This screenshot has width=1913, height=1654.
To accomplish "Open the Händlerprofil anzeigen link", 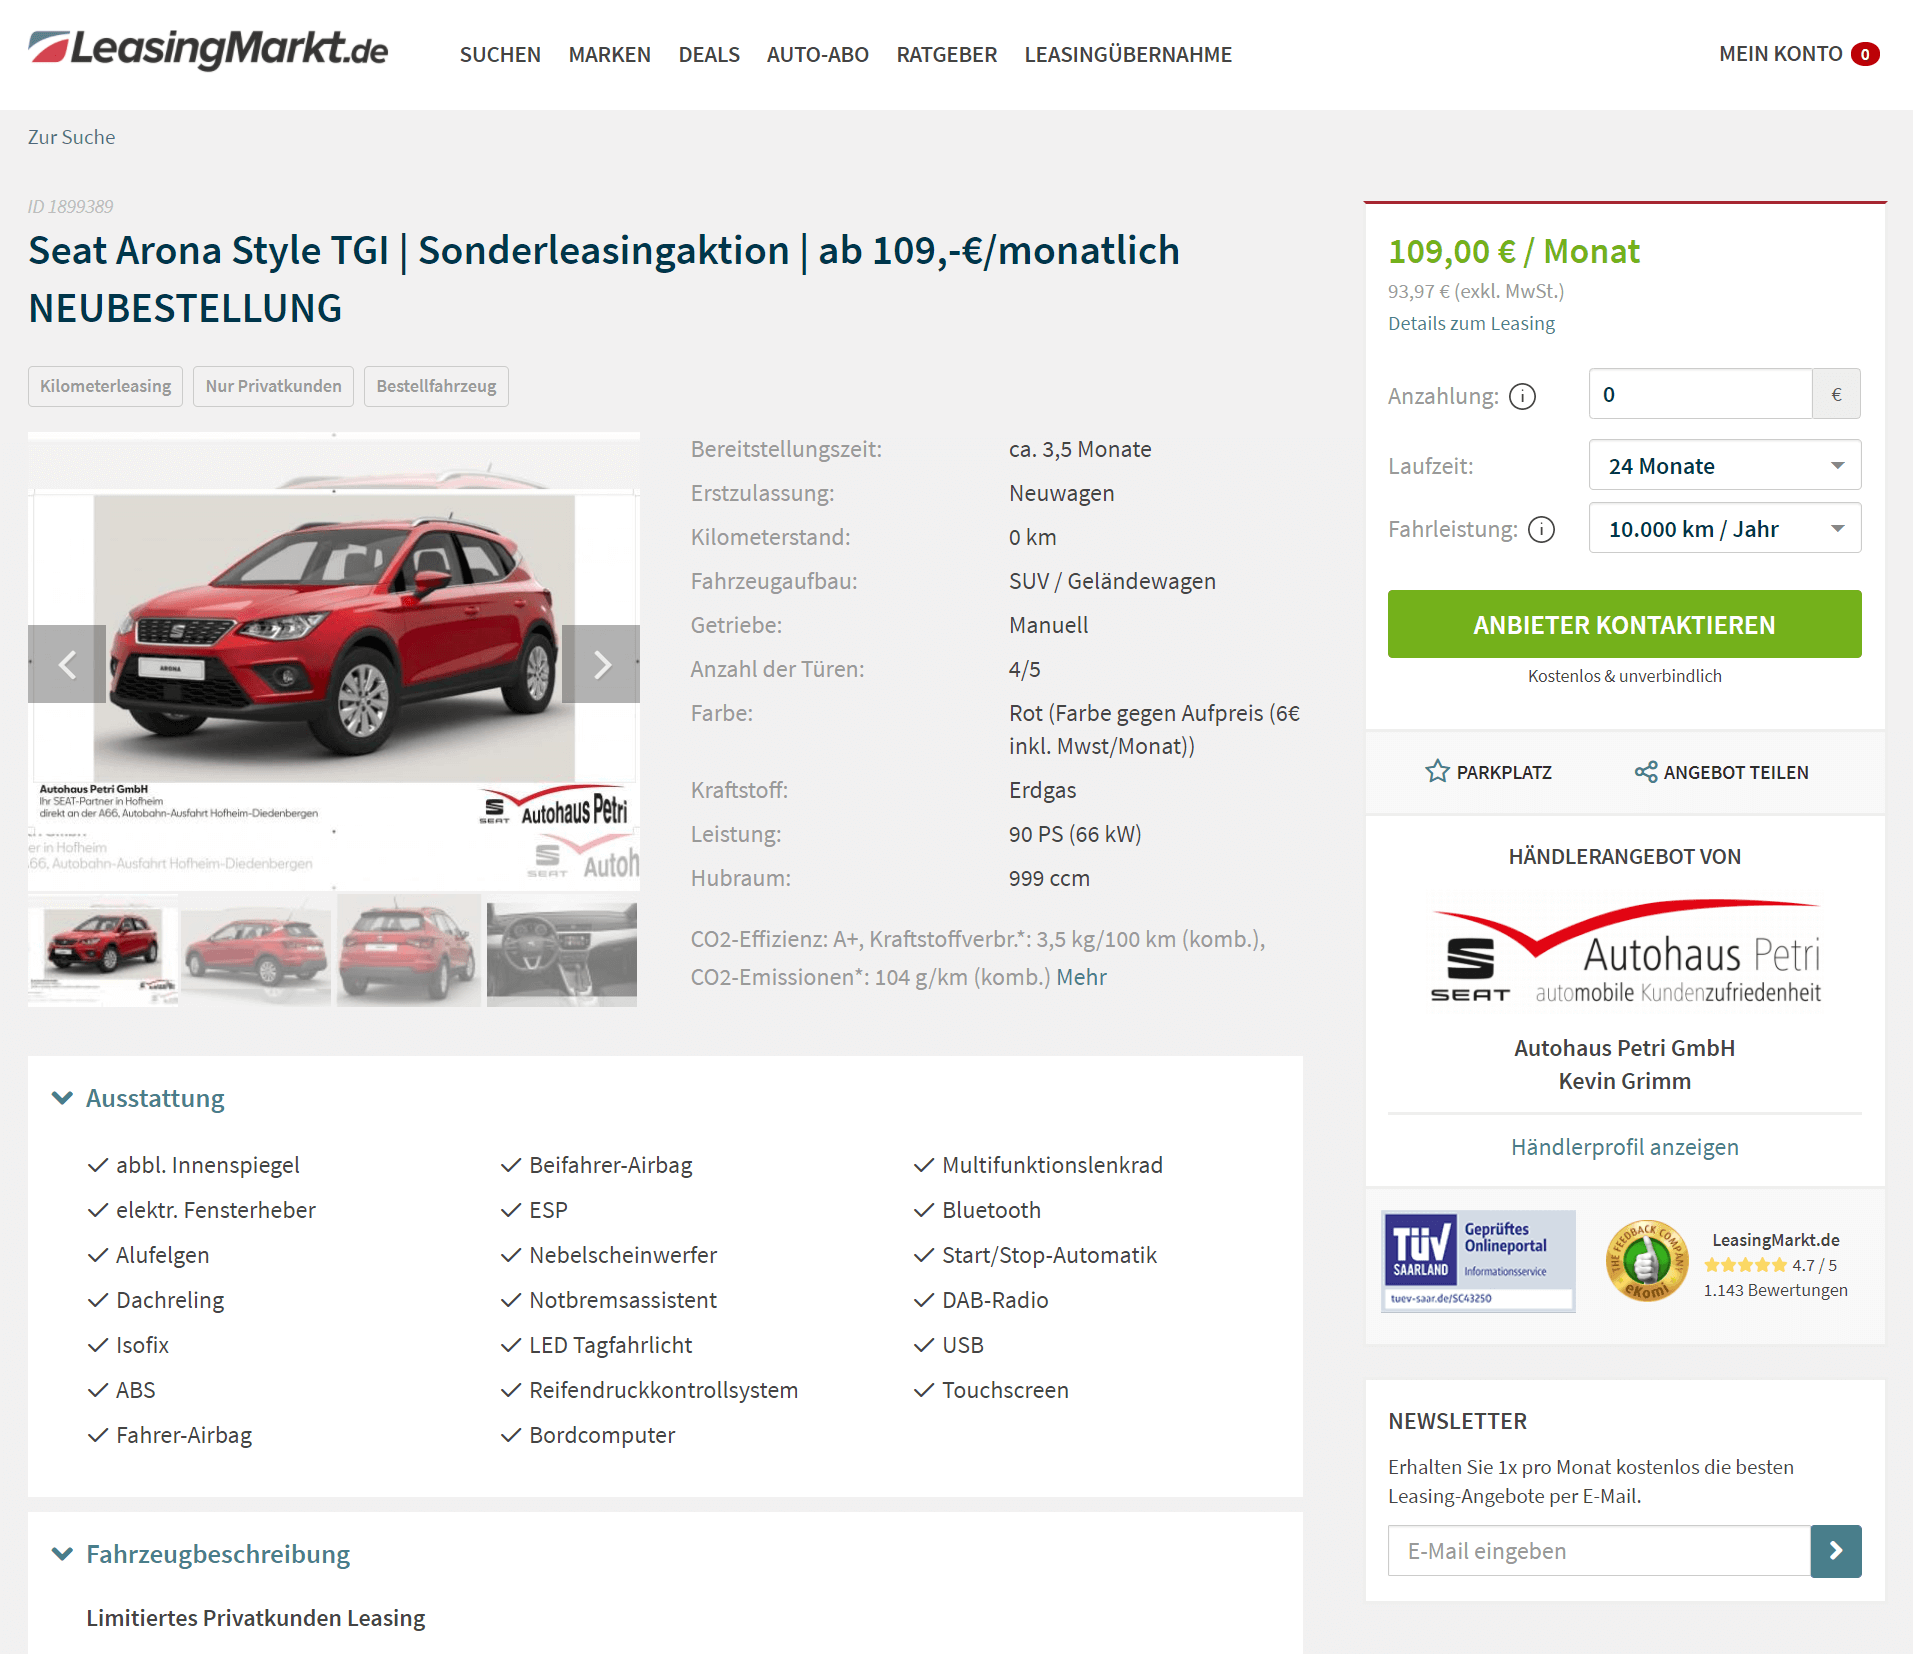I will tap(1625, 1147).
